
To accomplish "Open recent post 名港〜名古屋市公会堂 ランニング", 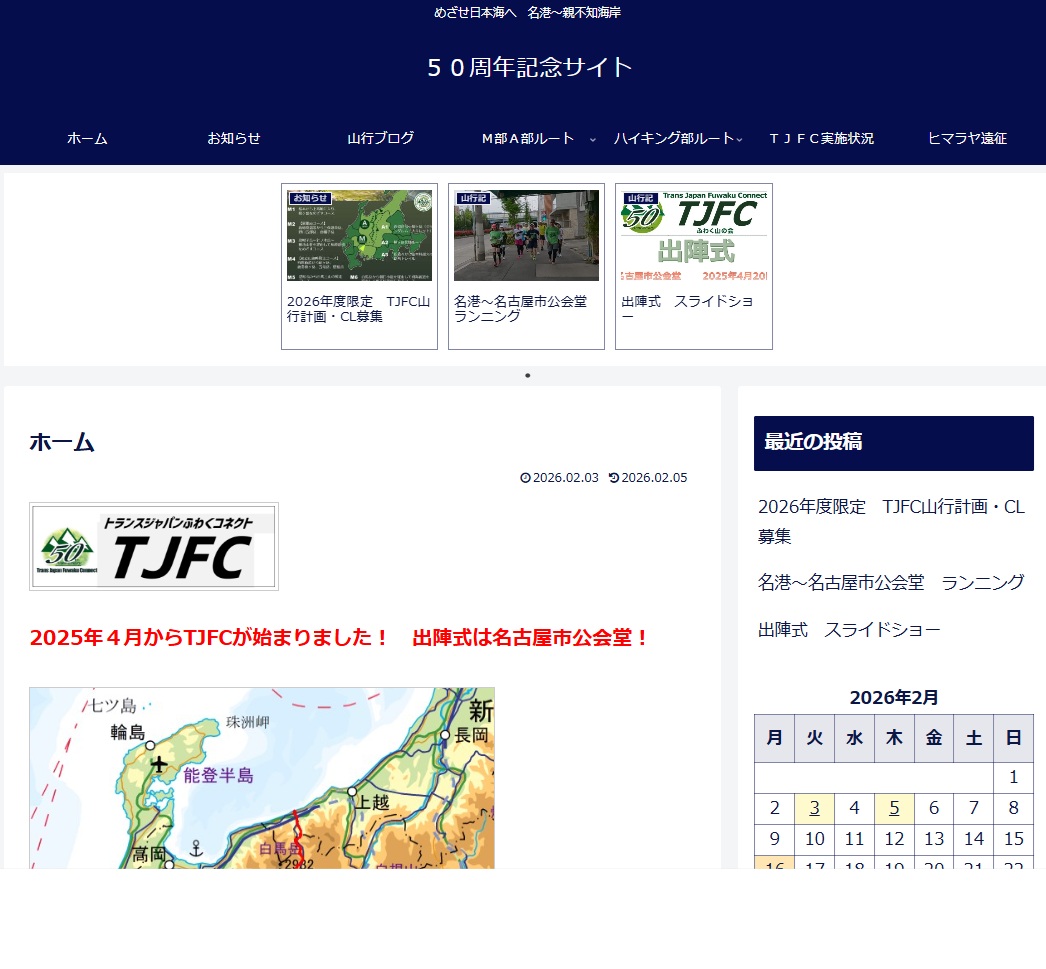I will (891, 582).
